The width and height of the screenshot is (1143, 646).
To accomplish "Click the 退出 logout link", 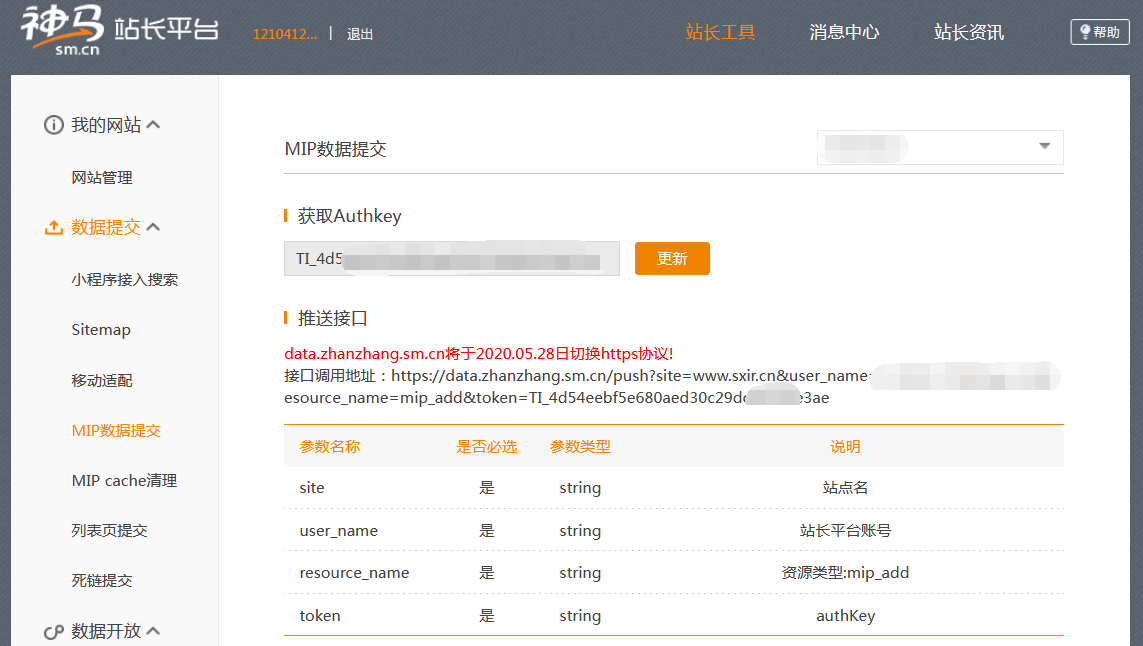I will pyautogui.click(x=360, y=34).
